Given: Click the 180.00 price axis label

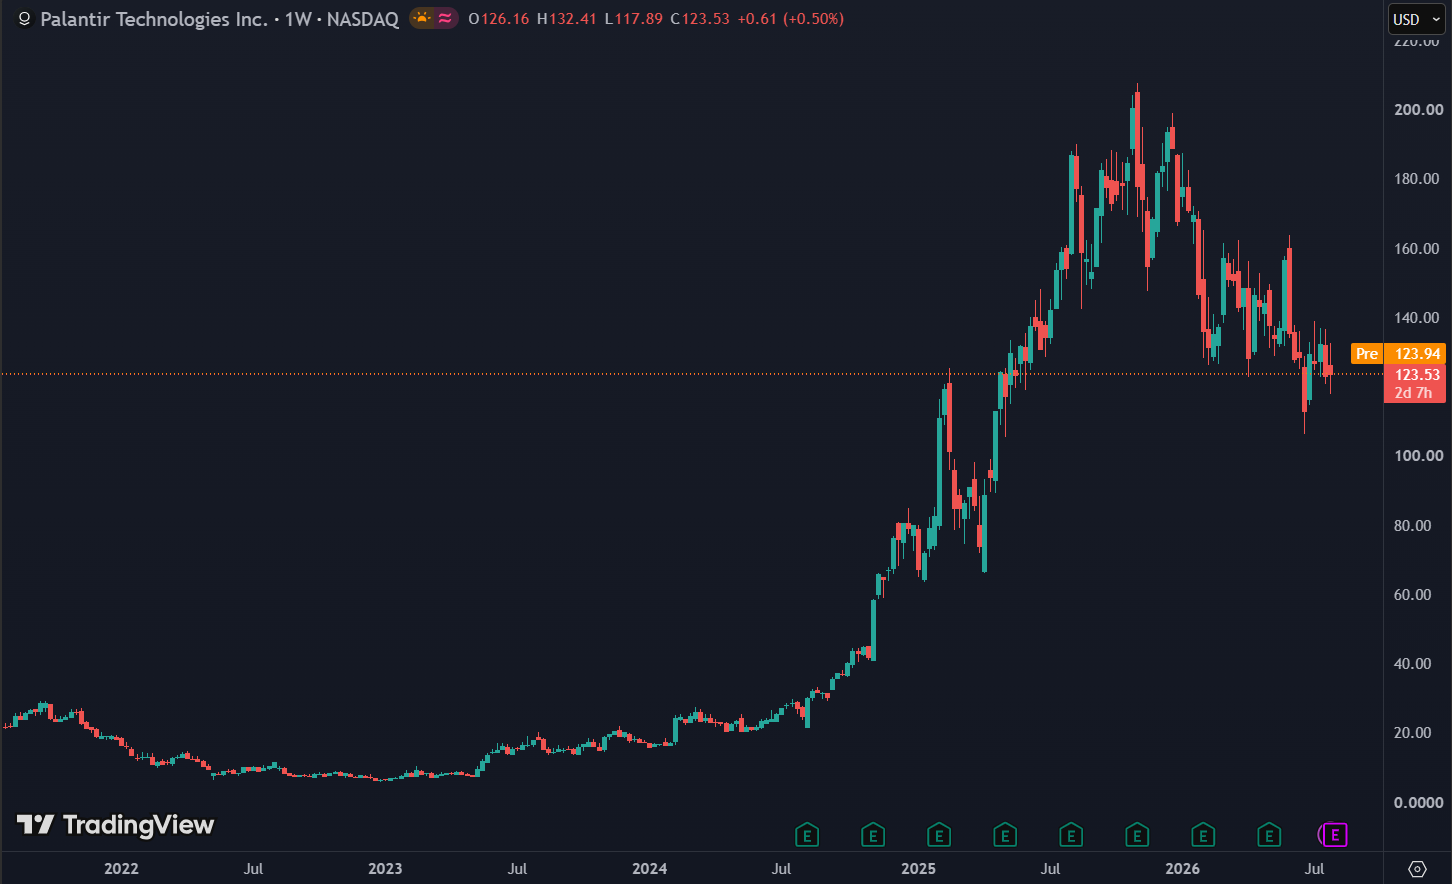Looking at the screenshot, I should point(1419,179).
